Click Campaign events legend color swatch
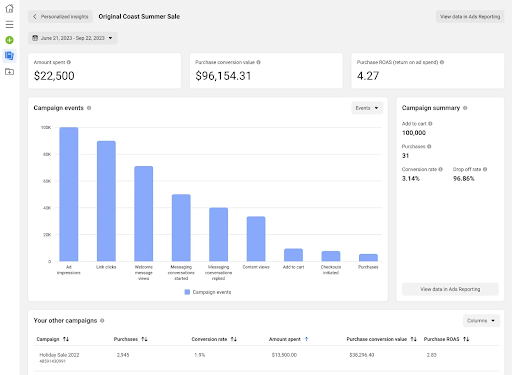 187,292
